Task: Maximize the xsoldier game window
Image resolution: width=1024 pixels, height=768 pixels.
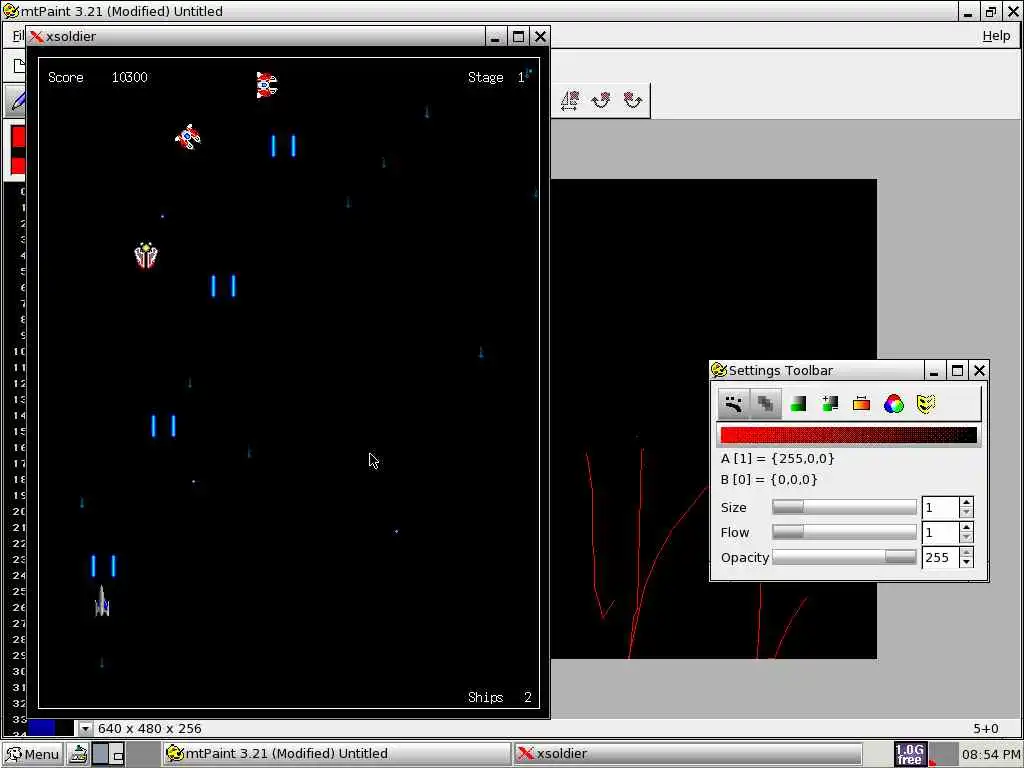Action: [x=518, y=37]
